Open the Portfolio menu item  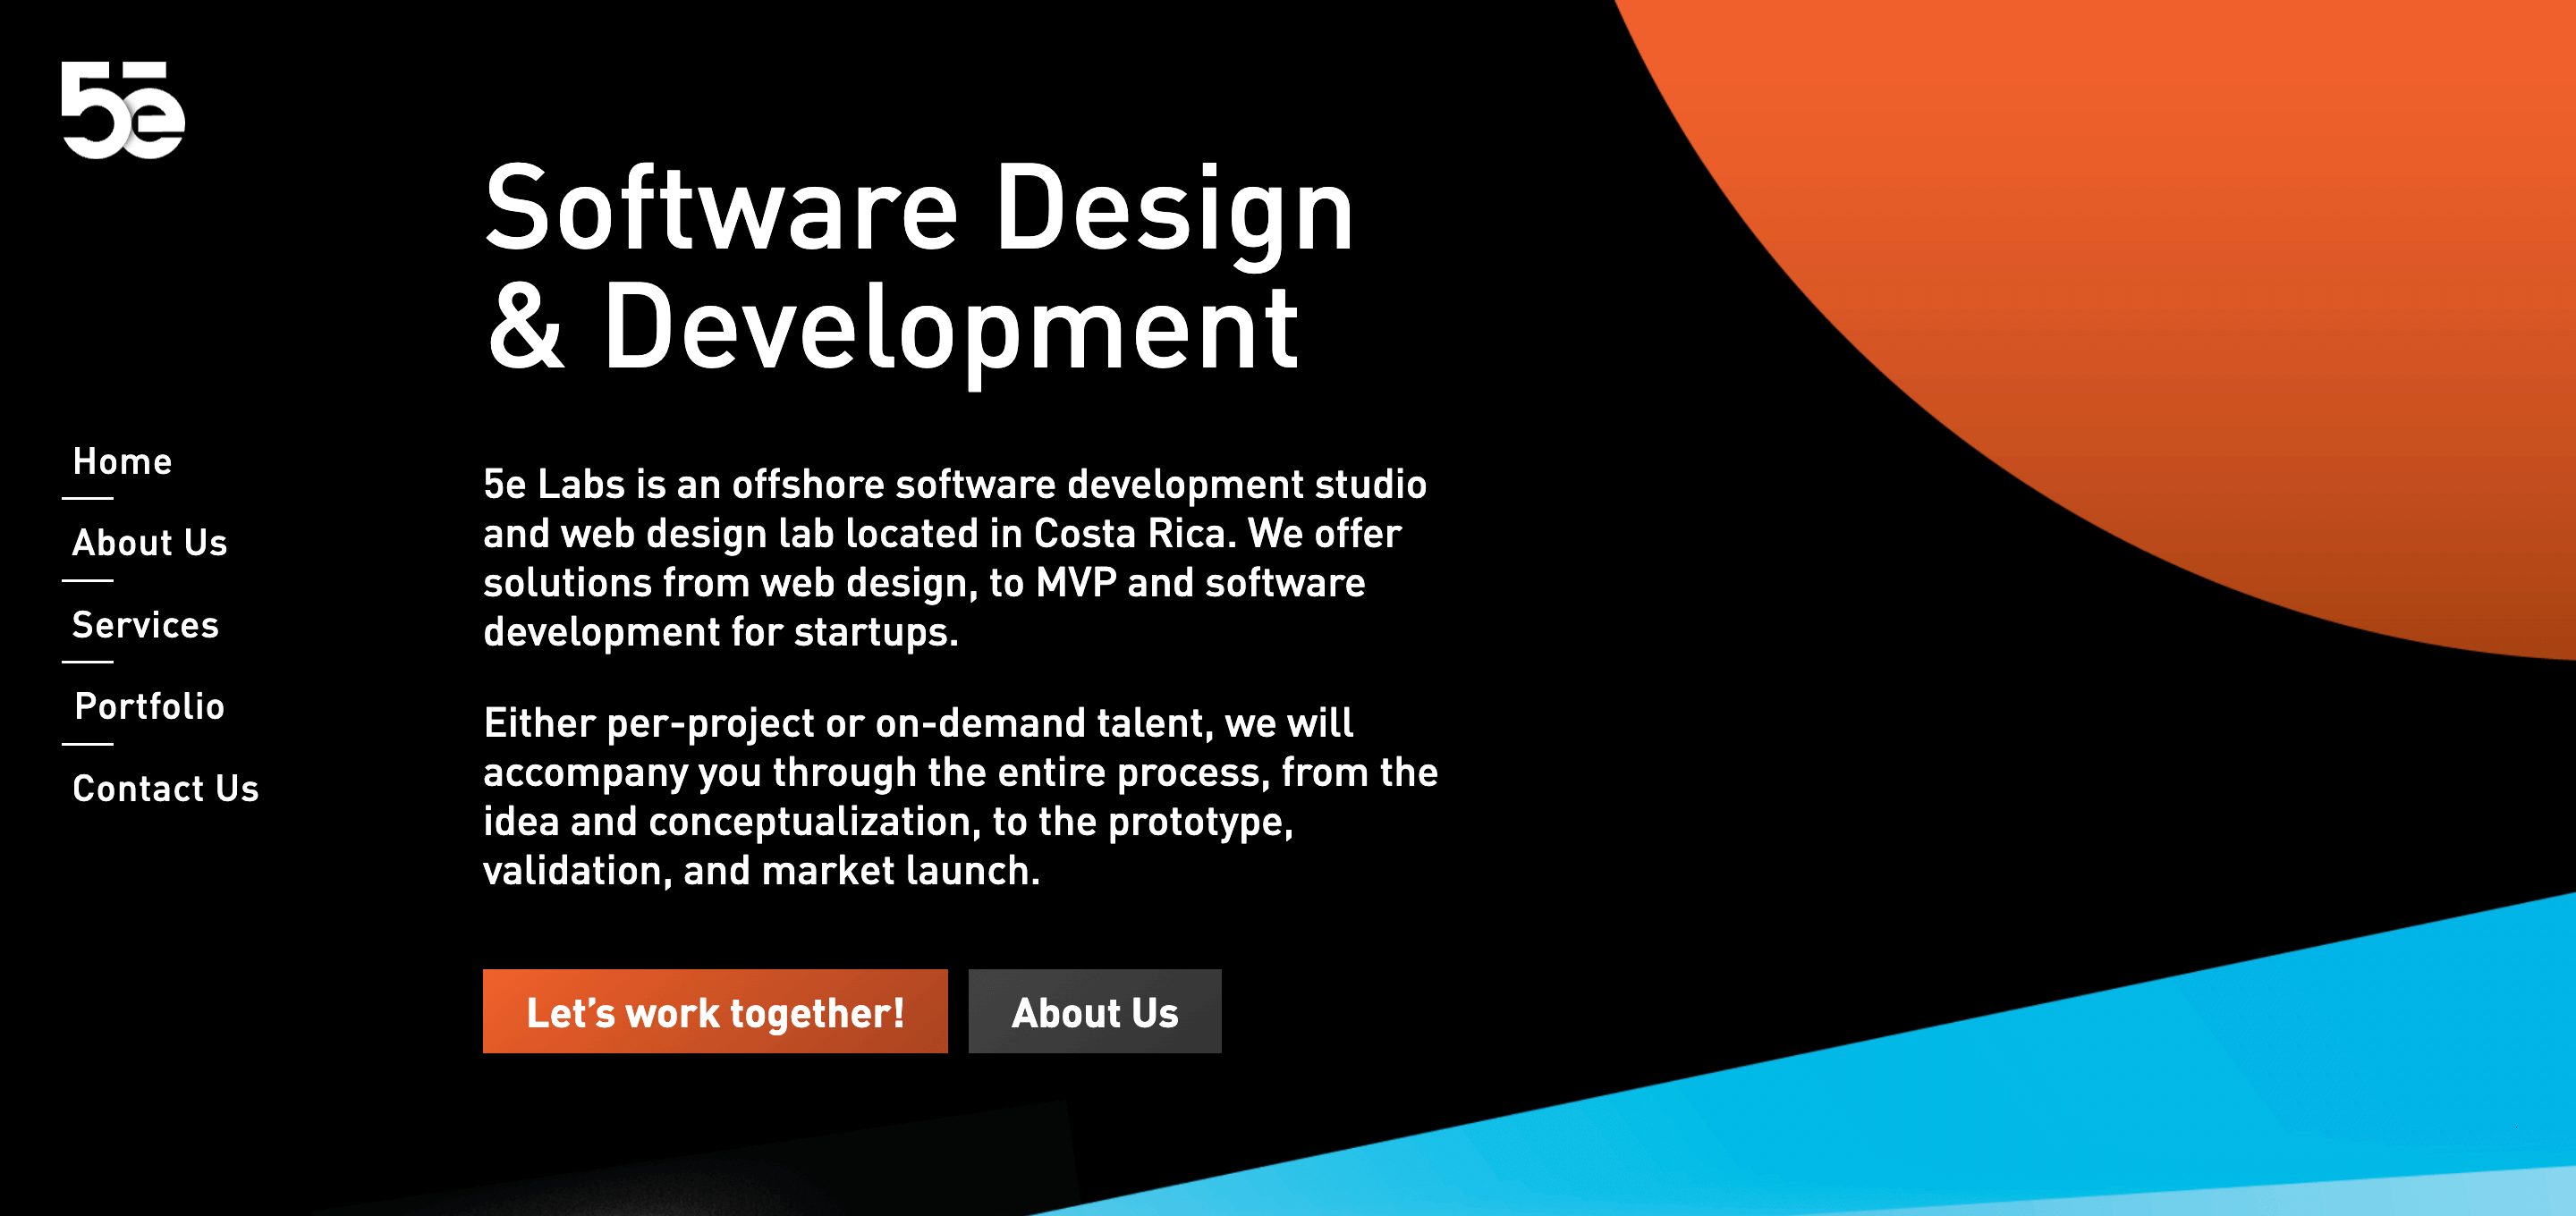(149, 707)
